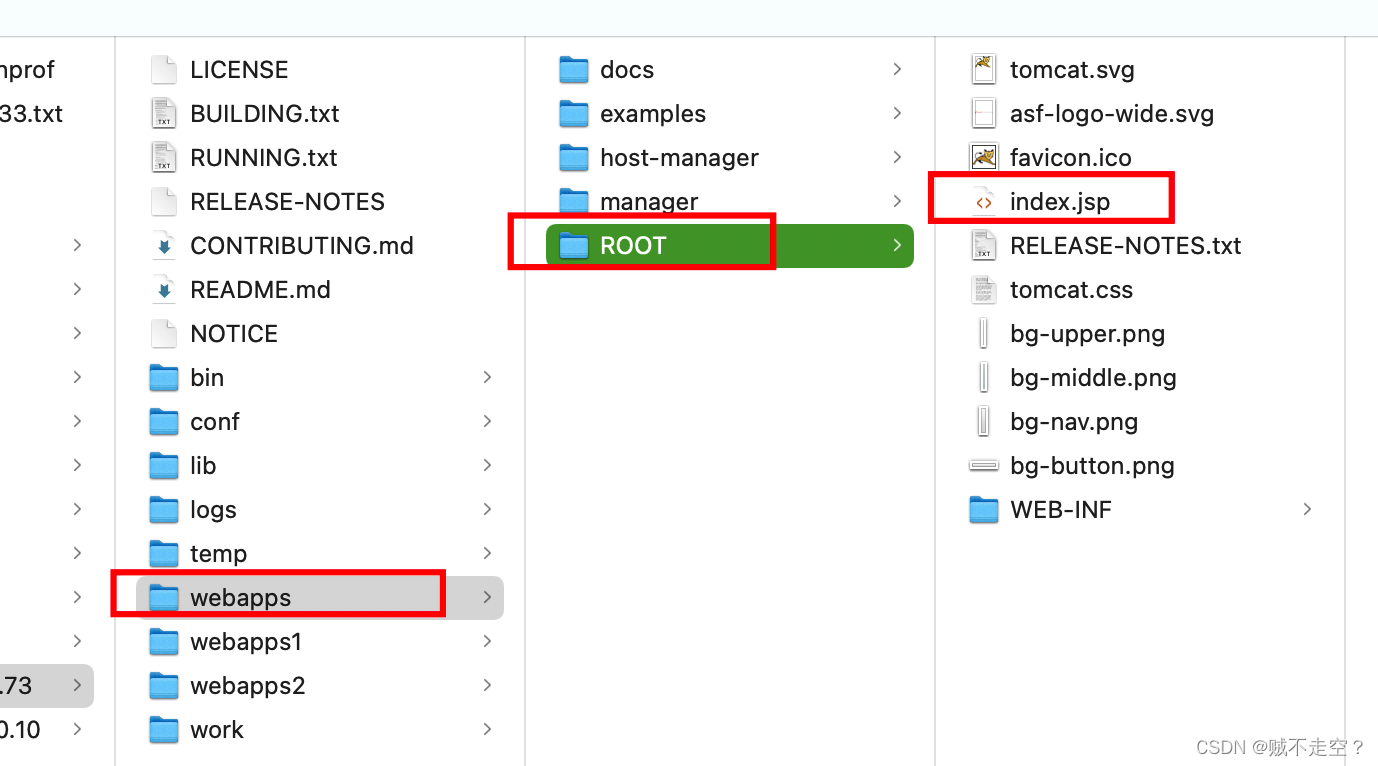The height and width of the screenshot is (766, 1378).
Task: Click the temp folder icon
Action: click(164, 553)
